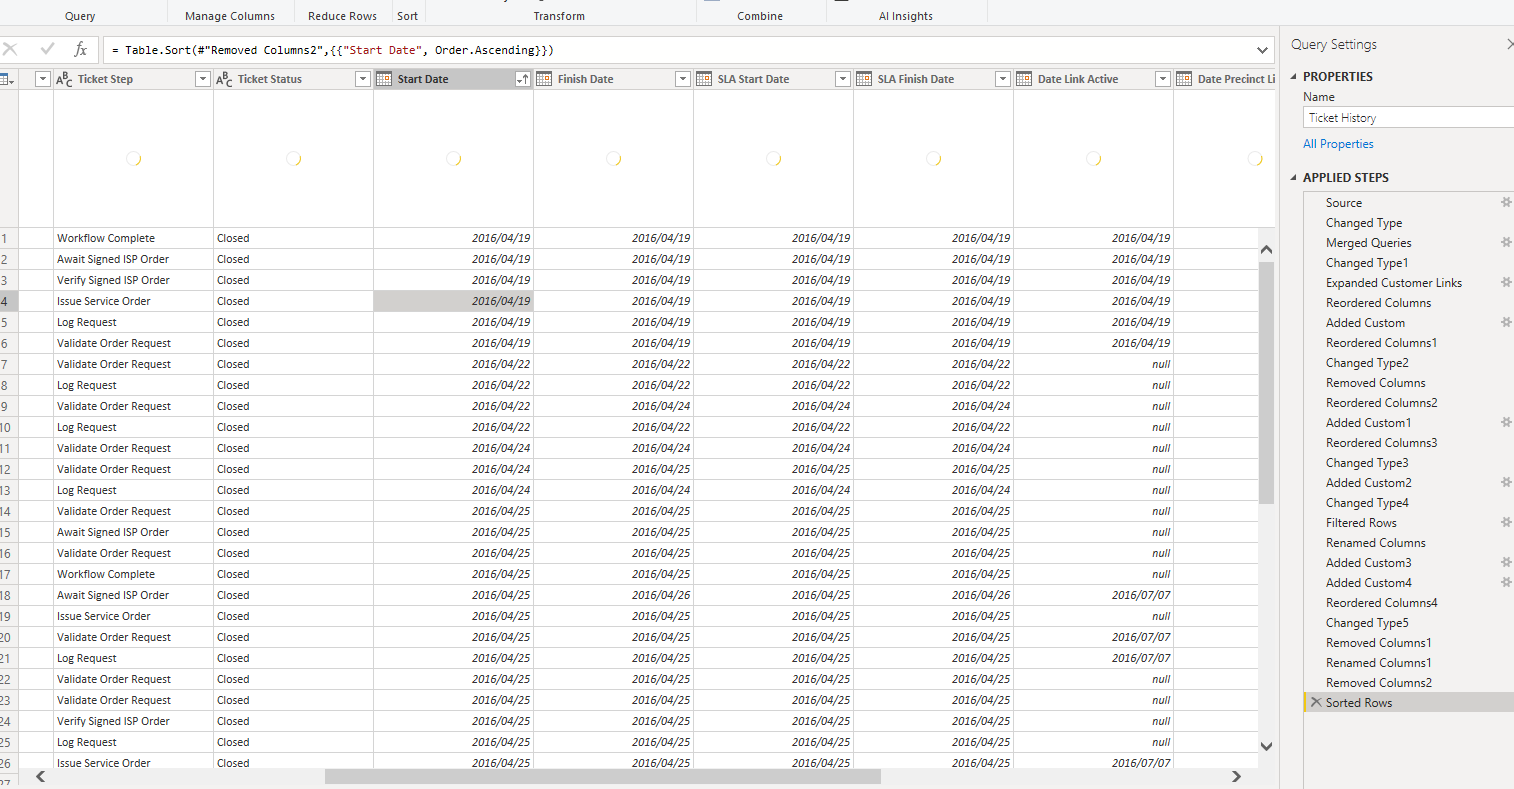The height and width of the screenshot is (789, 1514).
Task: Click the type icon on Date Link Active column
Action: pos(1024,79)
